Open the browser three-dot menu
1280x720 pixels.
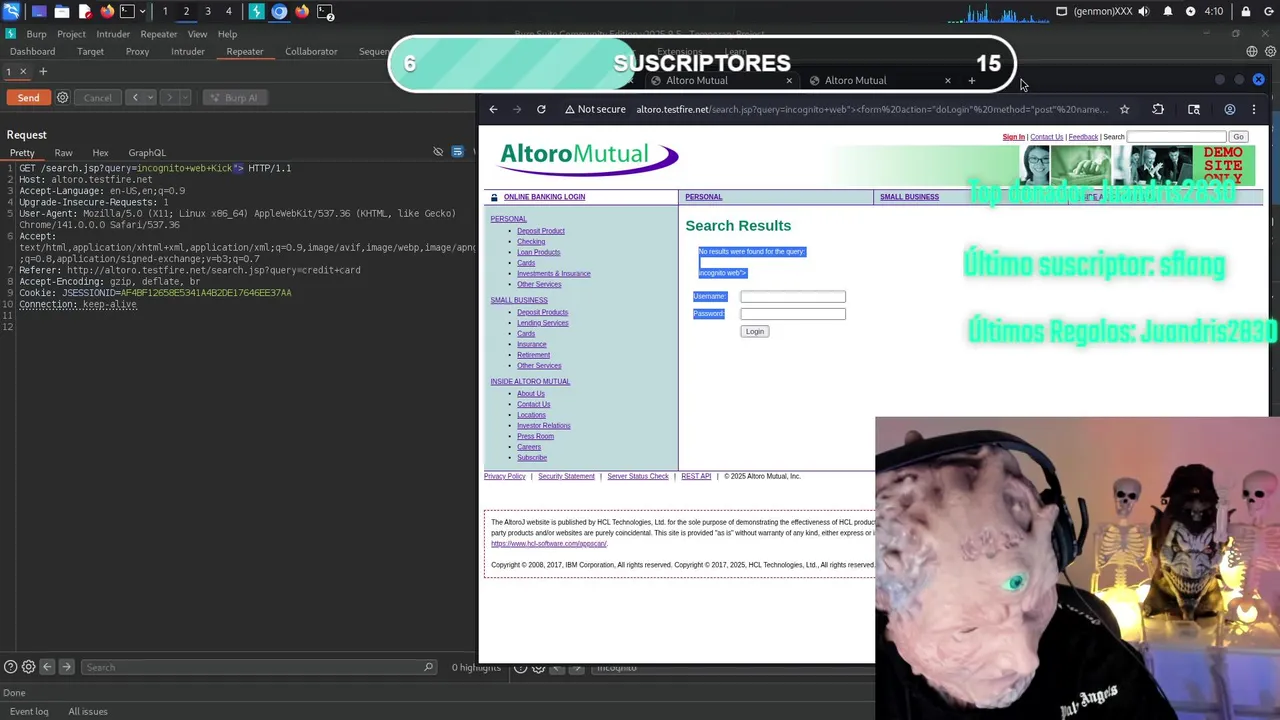[1254, 109]
